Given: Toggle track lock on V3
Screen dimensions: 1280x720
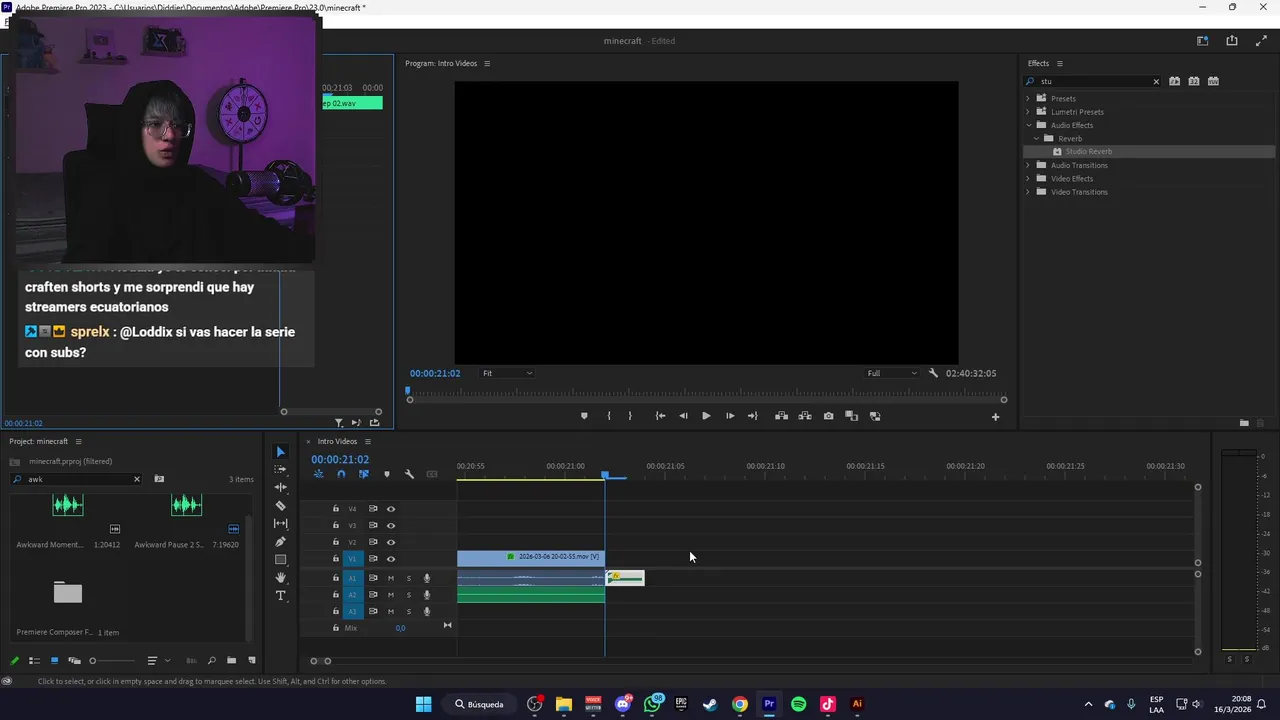Looking at the screenshot, I should coord(336,525).
